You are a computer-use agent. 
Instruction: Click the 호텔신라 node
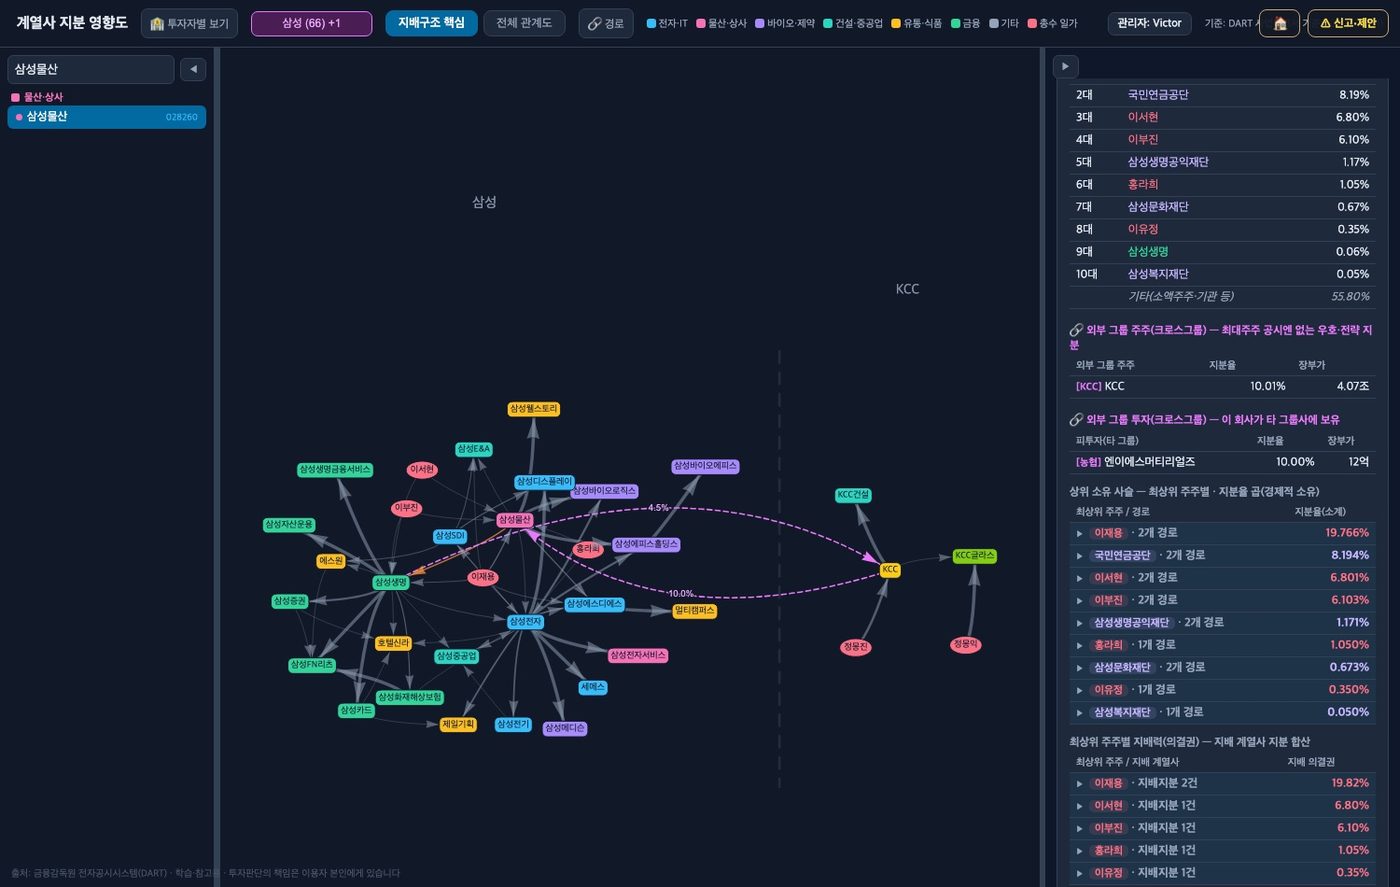point(393,643)
